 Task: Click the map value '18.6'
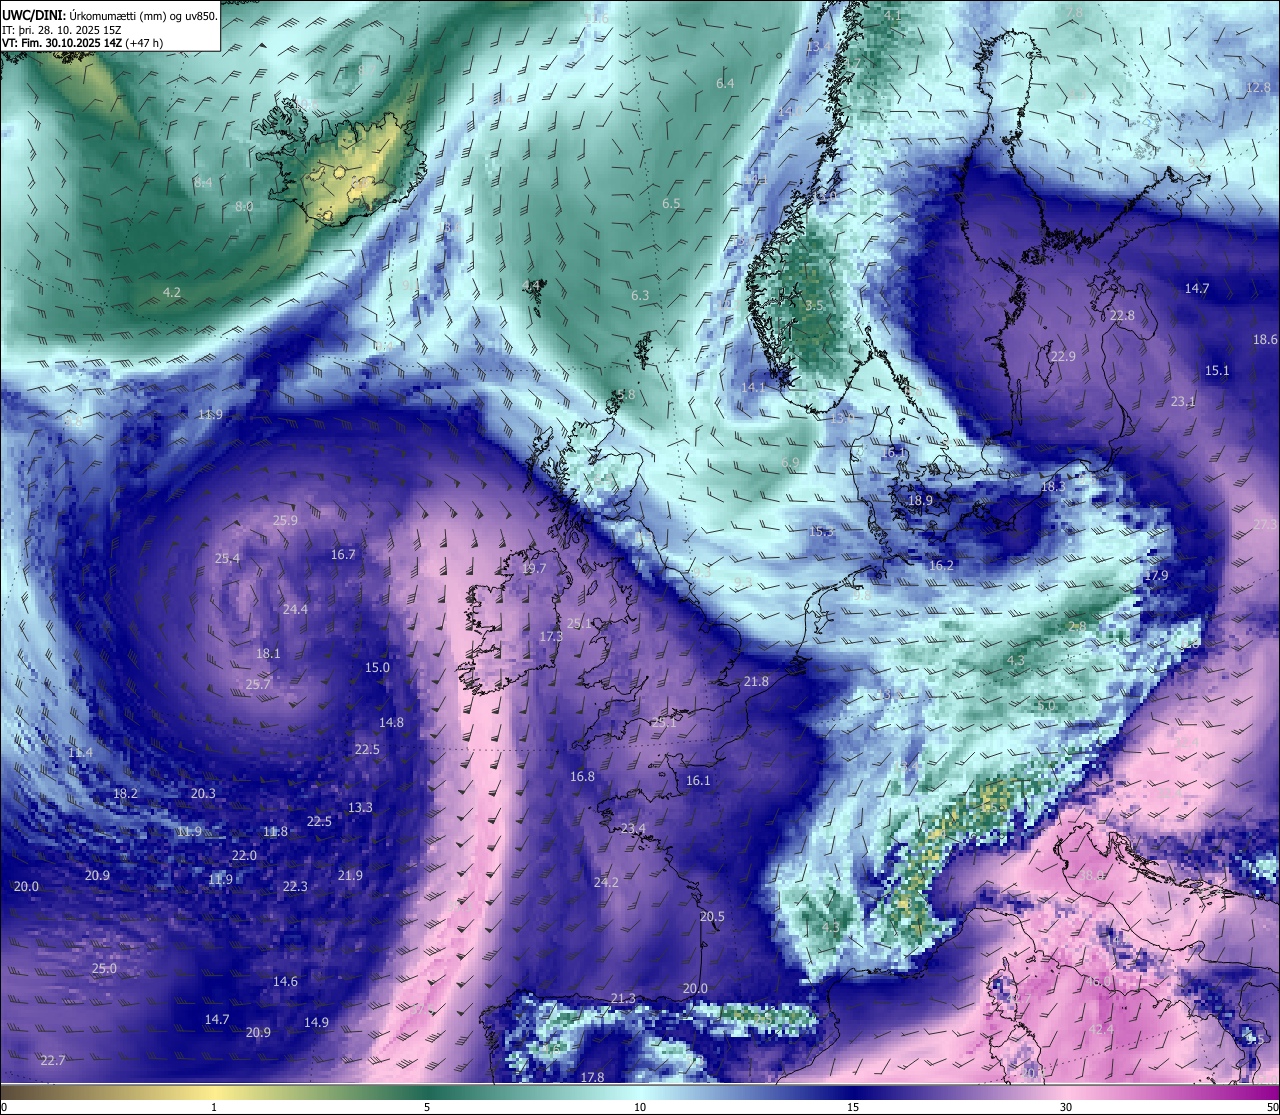1265,339
